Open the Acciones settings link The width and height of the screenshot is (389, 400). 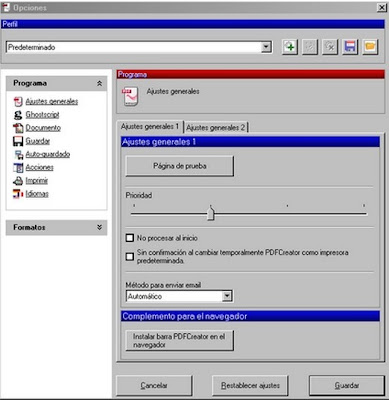coord(39,167)
